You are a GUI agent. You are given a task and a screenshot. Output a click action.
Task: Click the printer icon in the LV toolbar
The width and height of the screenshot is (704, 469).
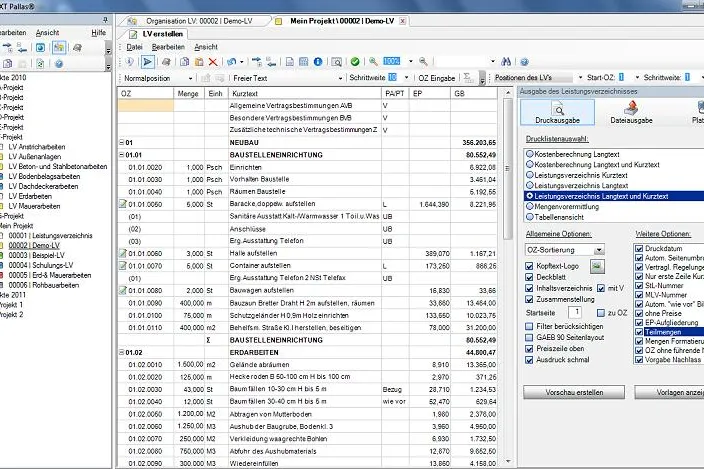click(166, 61)
